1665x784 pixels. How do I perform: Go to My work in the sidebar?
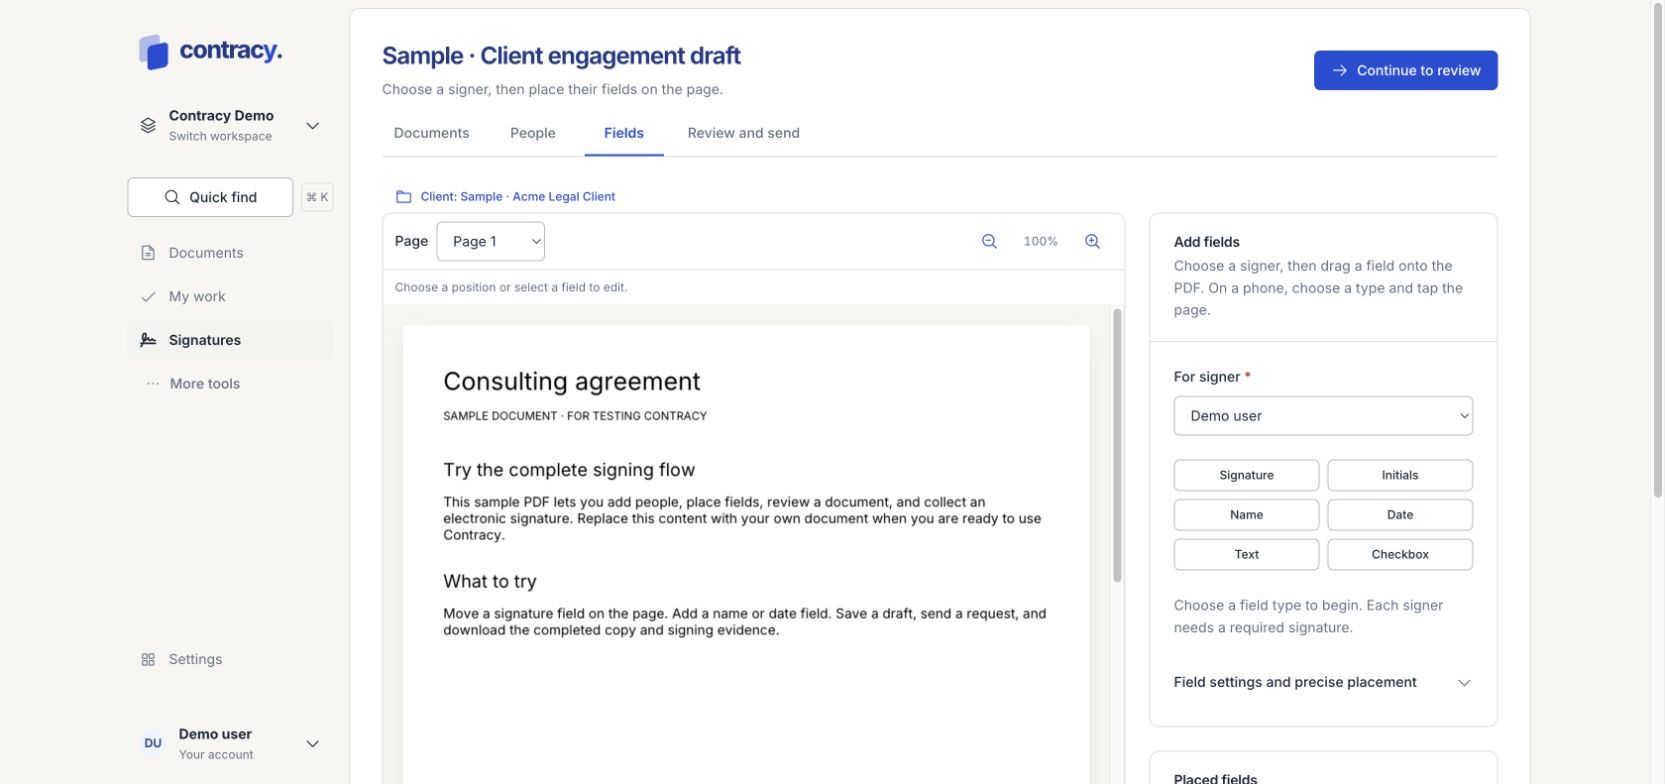point(231,297)
